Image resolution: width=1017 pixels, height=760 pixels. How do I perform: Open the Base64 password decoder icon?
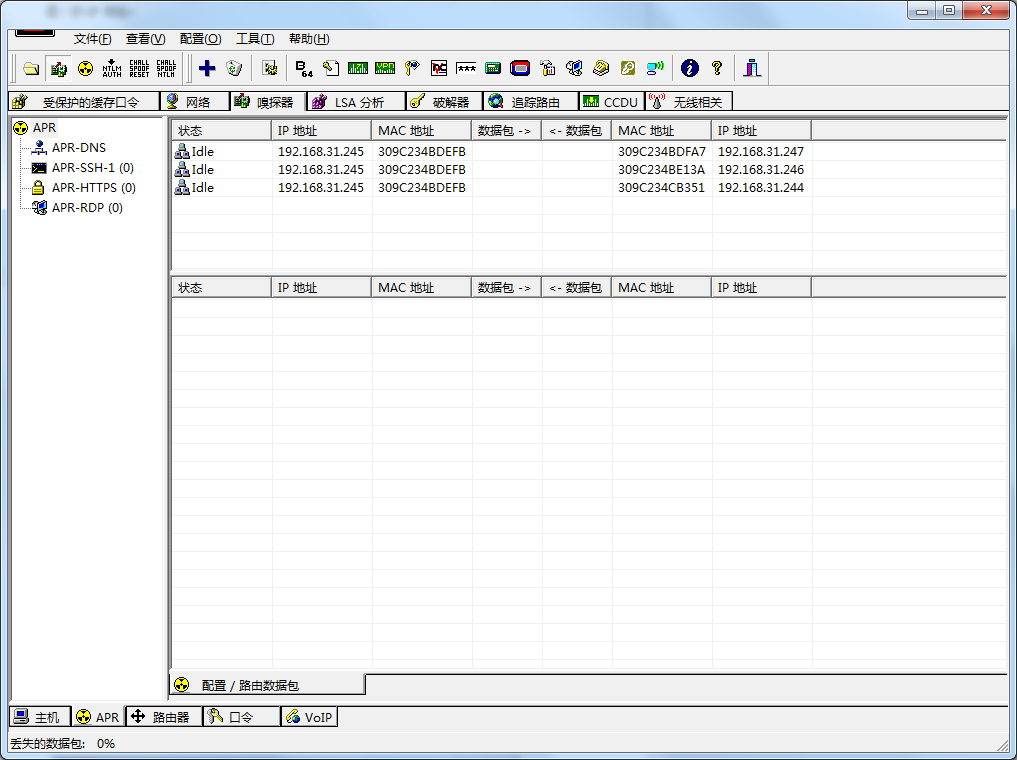point(304,68)
